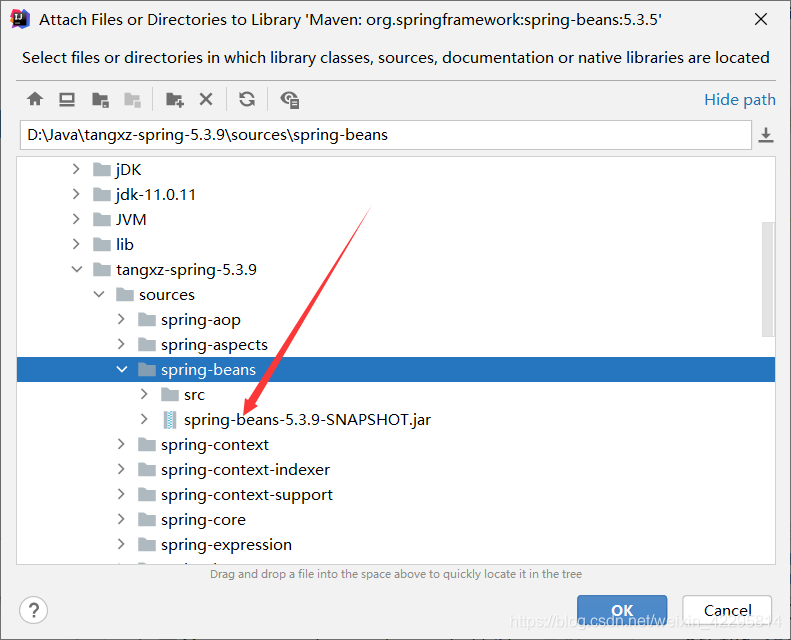Open the project directory icon
Viewport: 791px width, 640px height.
click(x=100, y=99)
